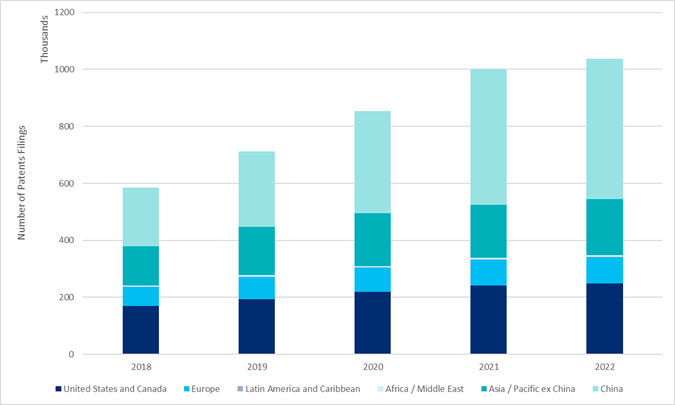Screen dimensions: 675x405
Task: Select the China segment of the 2019 bar
Action: click(x=256, y=189)
